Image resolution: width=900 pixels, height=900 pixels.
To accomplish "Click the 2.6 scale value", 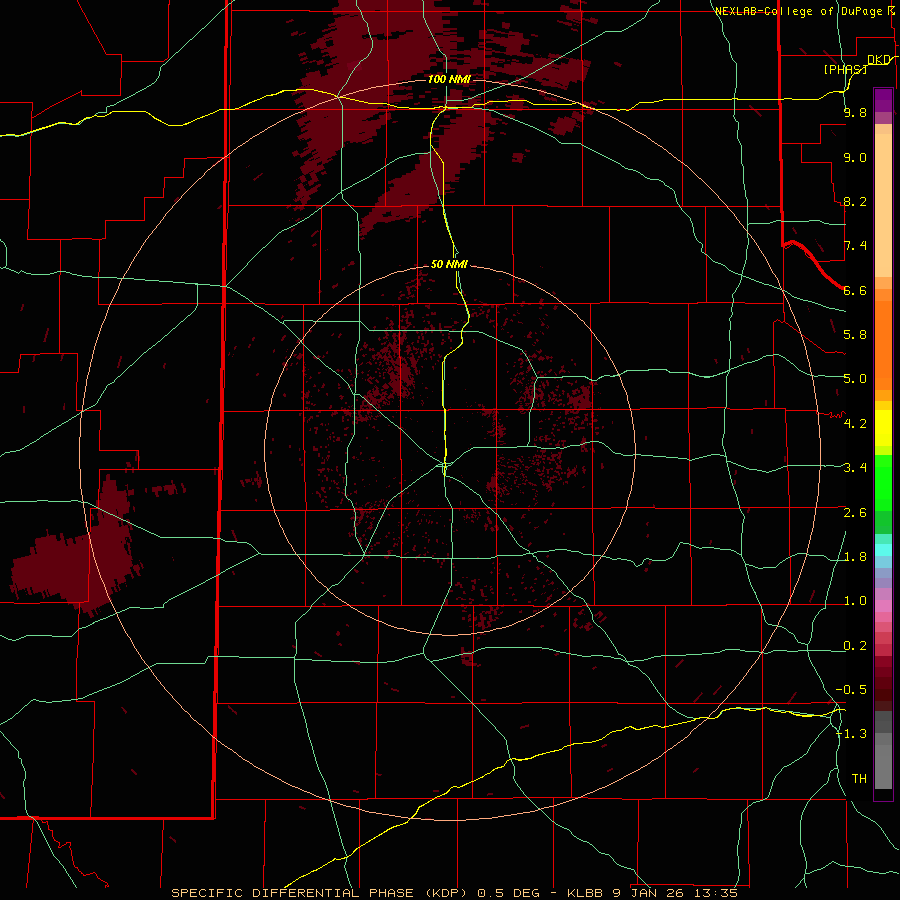I will click(855, 513).
